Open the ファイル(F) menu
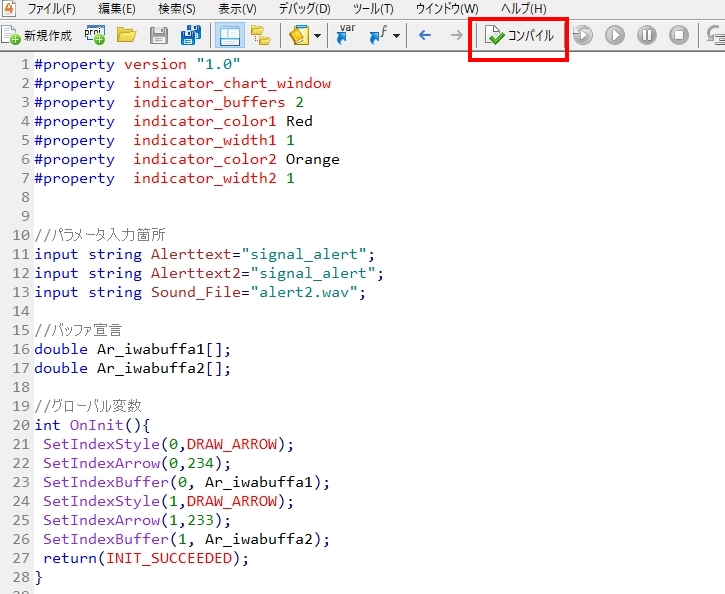The height and width of the screenshot is (594, 725). [51, 9]
